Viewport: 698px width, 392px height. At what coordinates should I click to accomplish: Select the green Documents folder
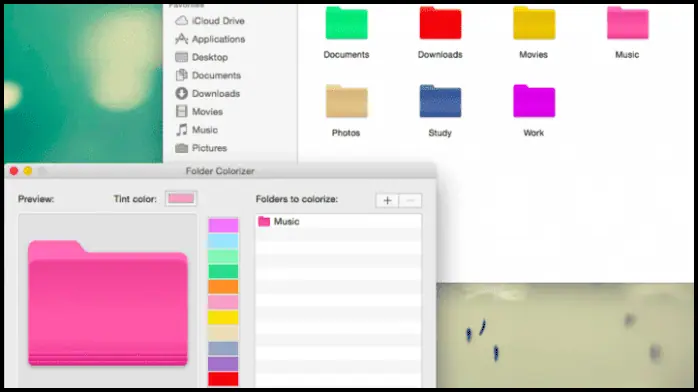tap(346, 24)
